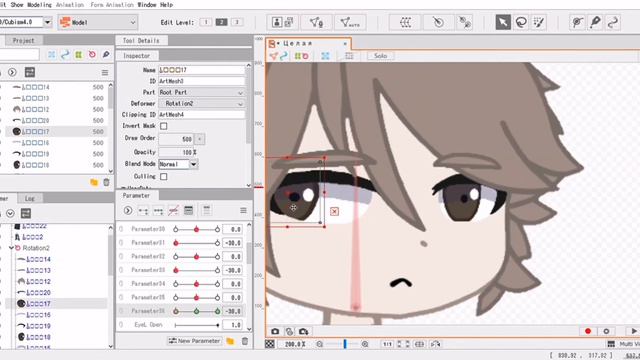Click Eye L Open parameter slider
640x360 pixels.
click(x=196, y=325)
